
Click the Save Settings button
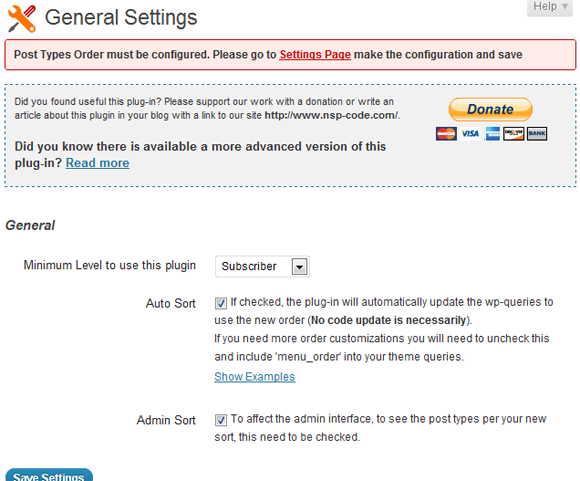[49, 475]
